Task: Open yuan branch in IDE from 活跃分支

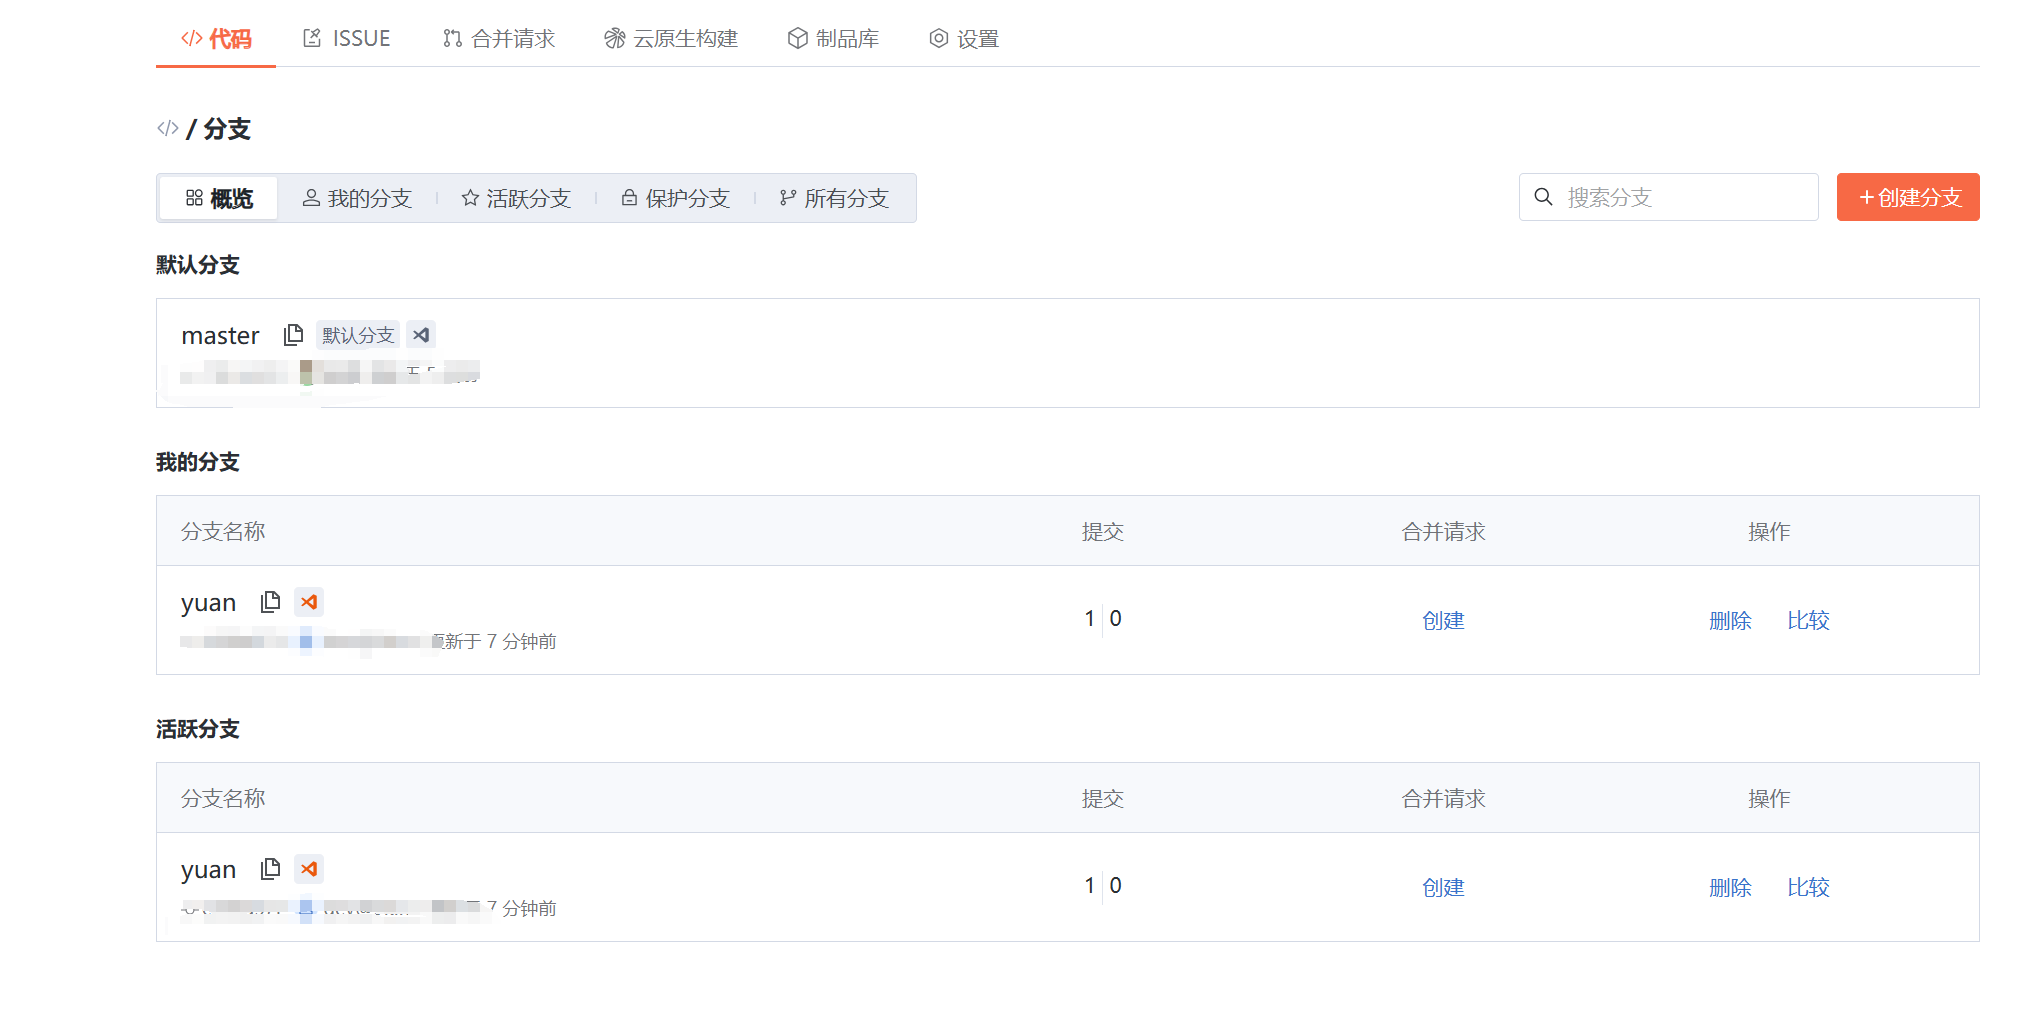Action: 309,868
